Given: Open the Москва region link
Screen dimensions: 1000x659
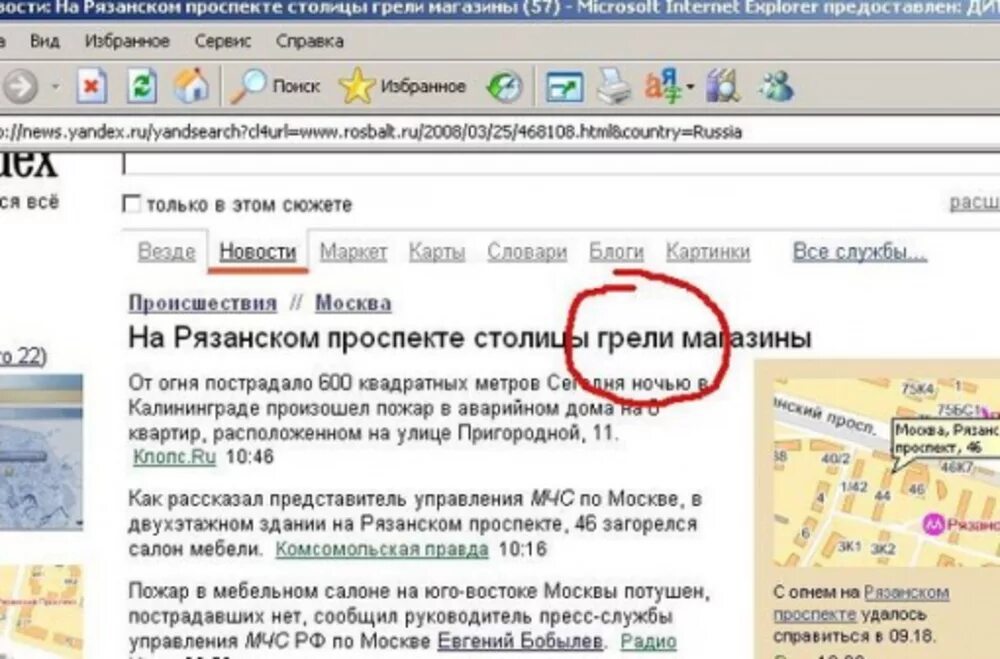Looking at the screenshot, I should pyautogui.click(x=353, y=302).
